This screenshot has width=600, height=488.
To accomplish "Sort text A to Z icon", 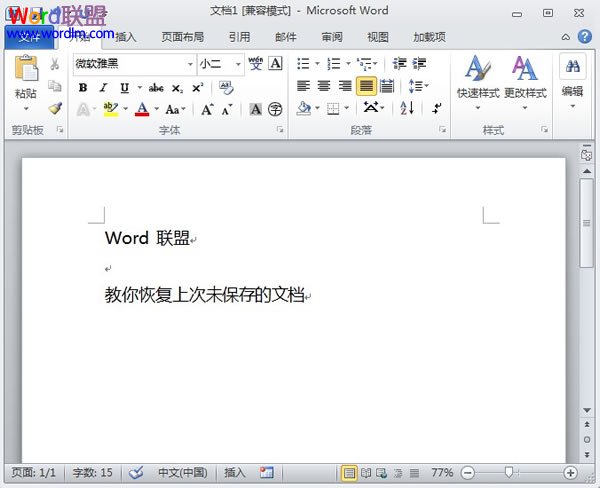I will (407, 108).
